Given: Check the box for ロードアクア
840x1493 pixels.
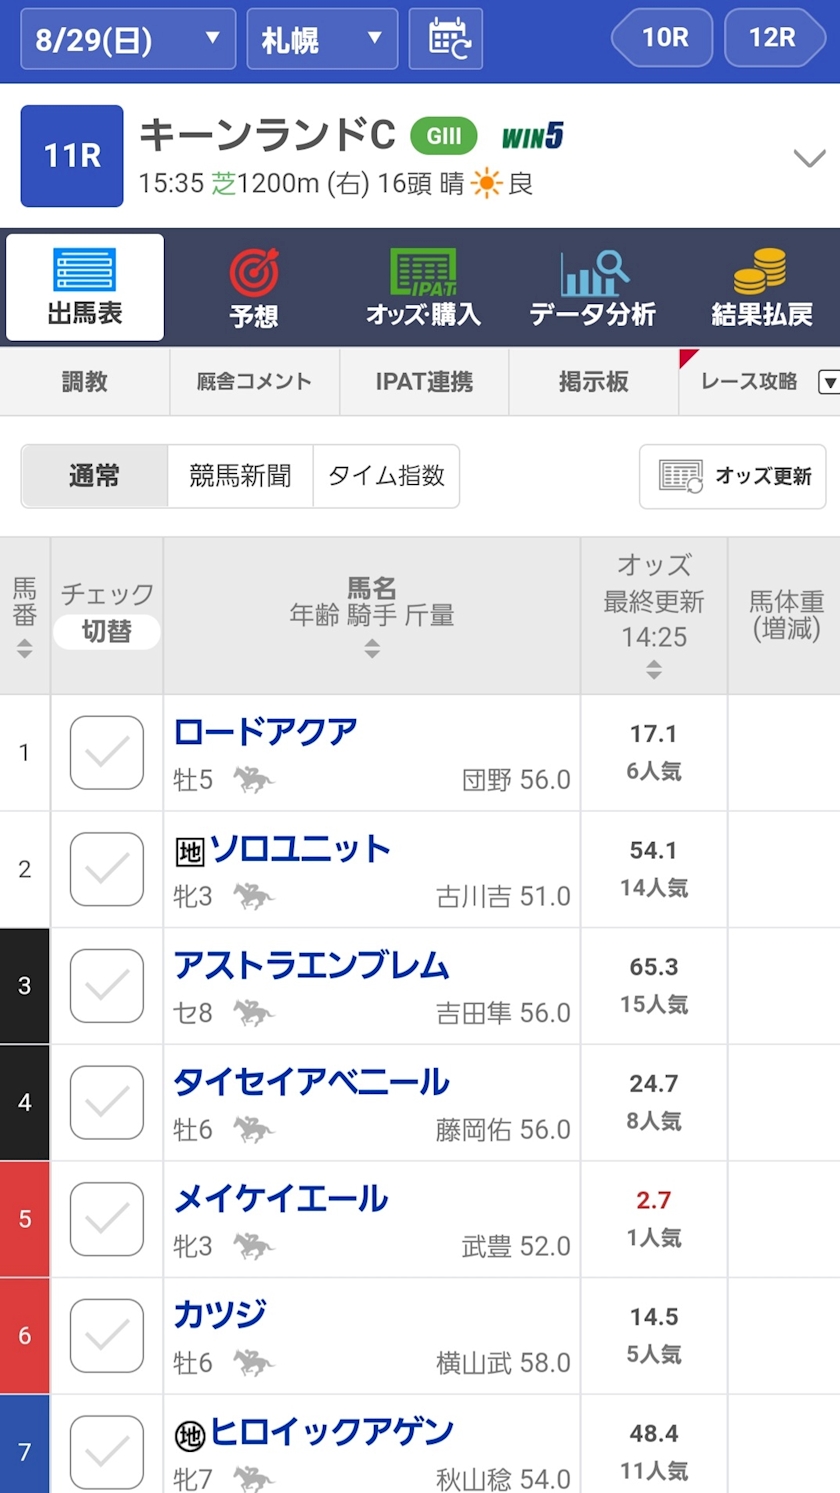Looking at the screenshot, I should point(106,753).
